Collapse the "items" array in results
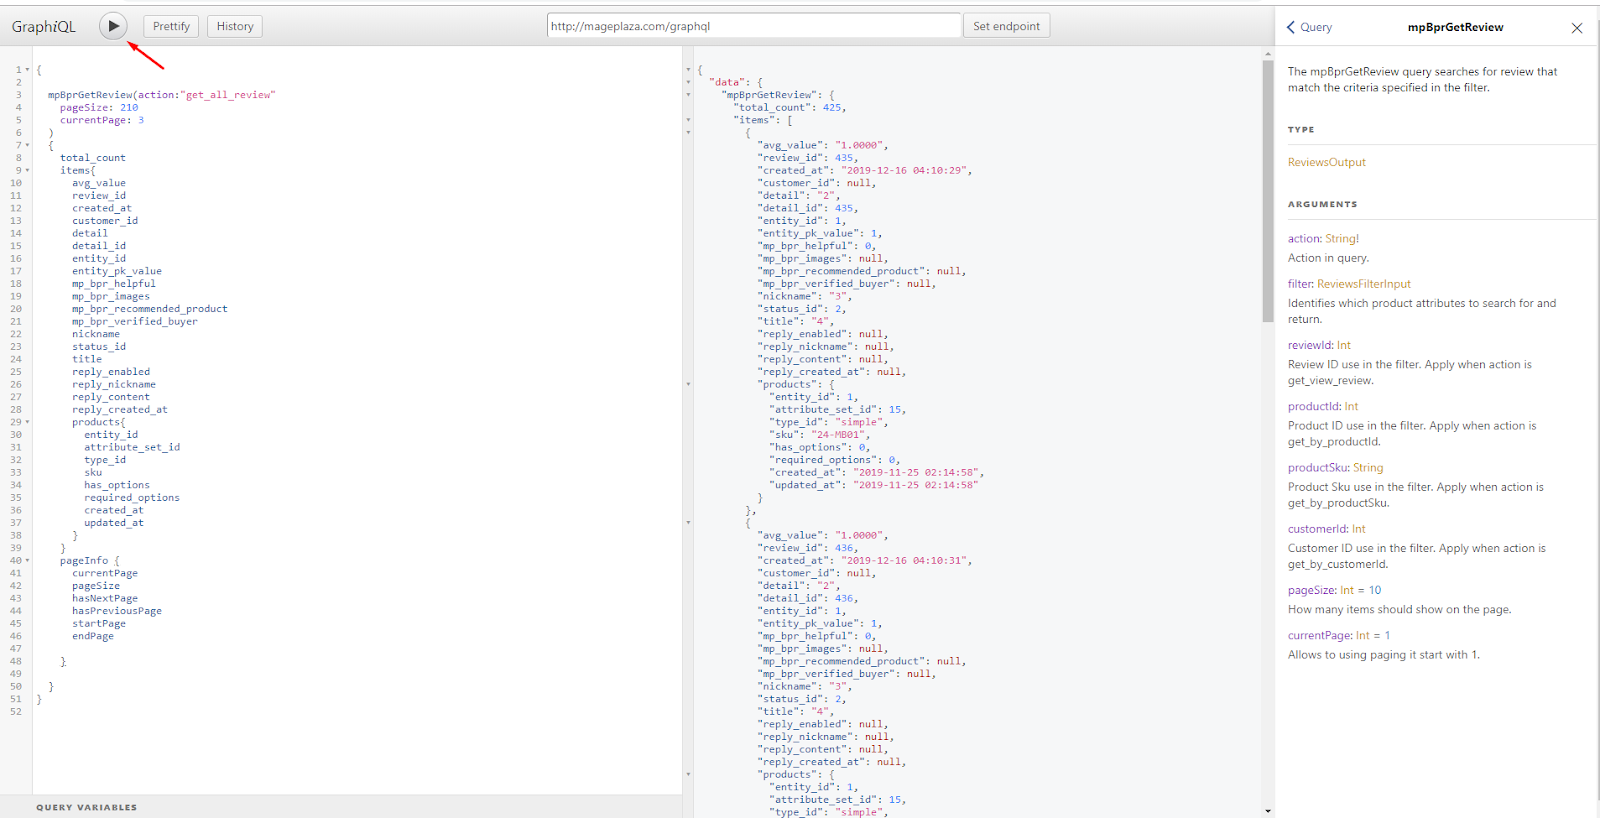This screenshot has width=1600, height=818. [688, 120]
